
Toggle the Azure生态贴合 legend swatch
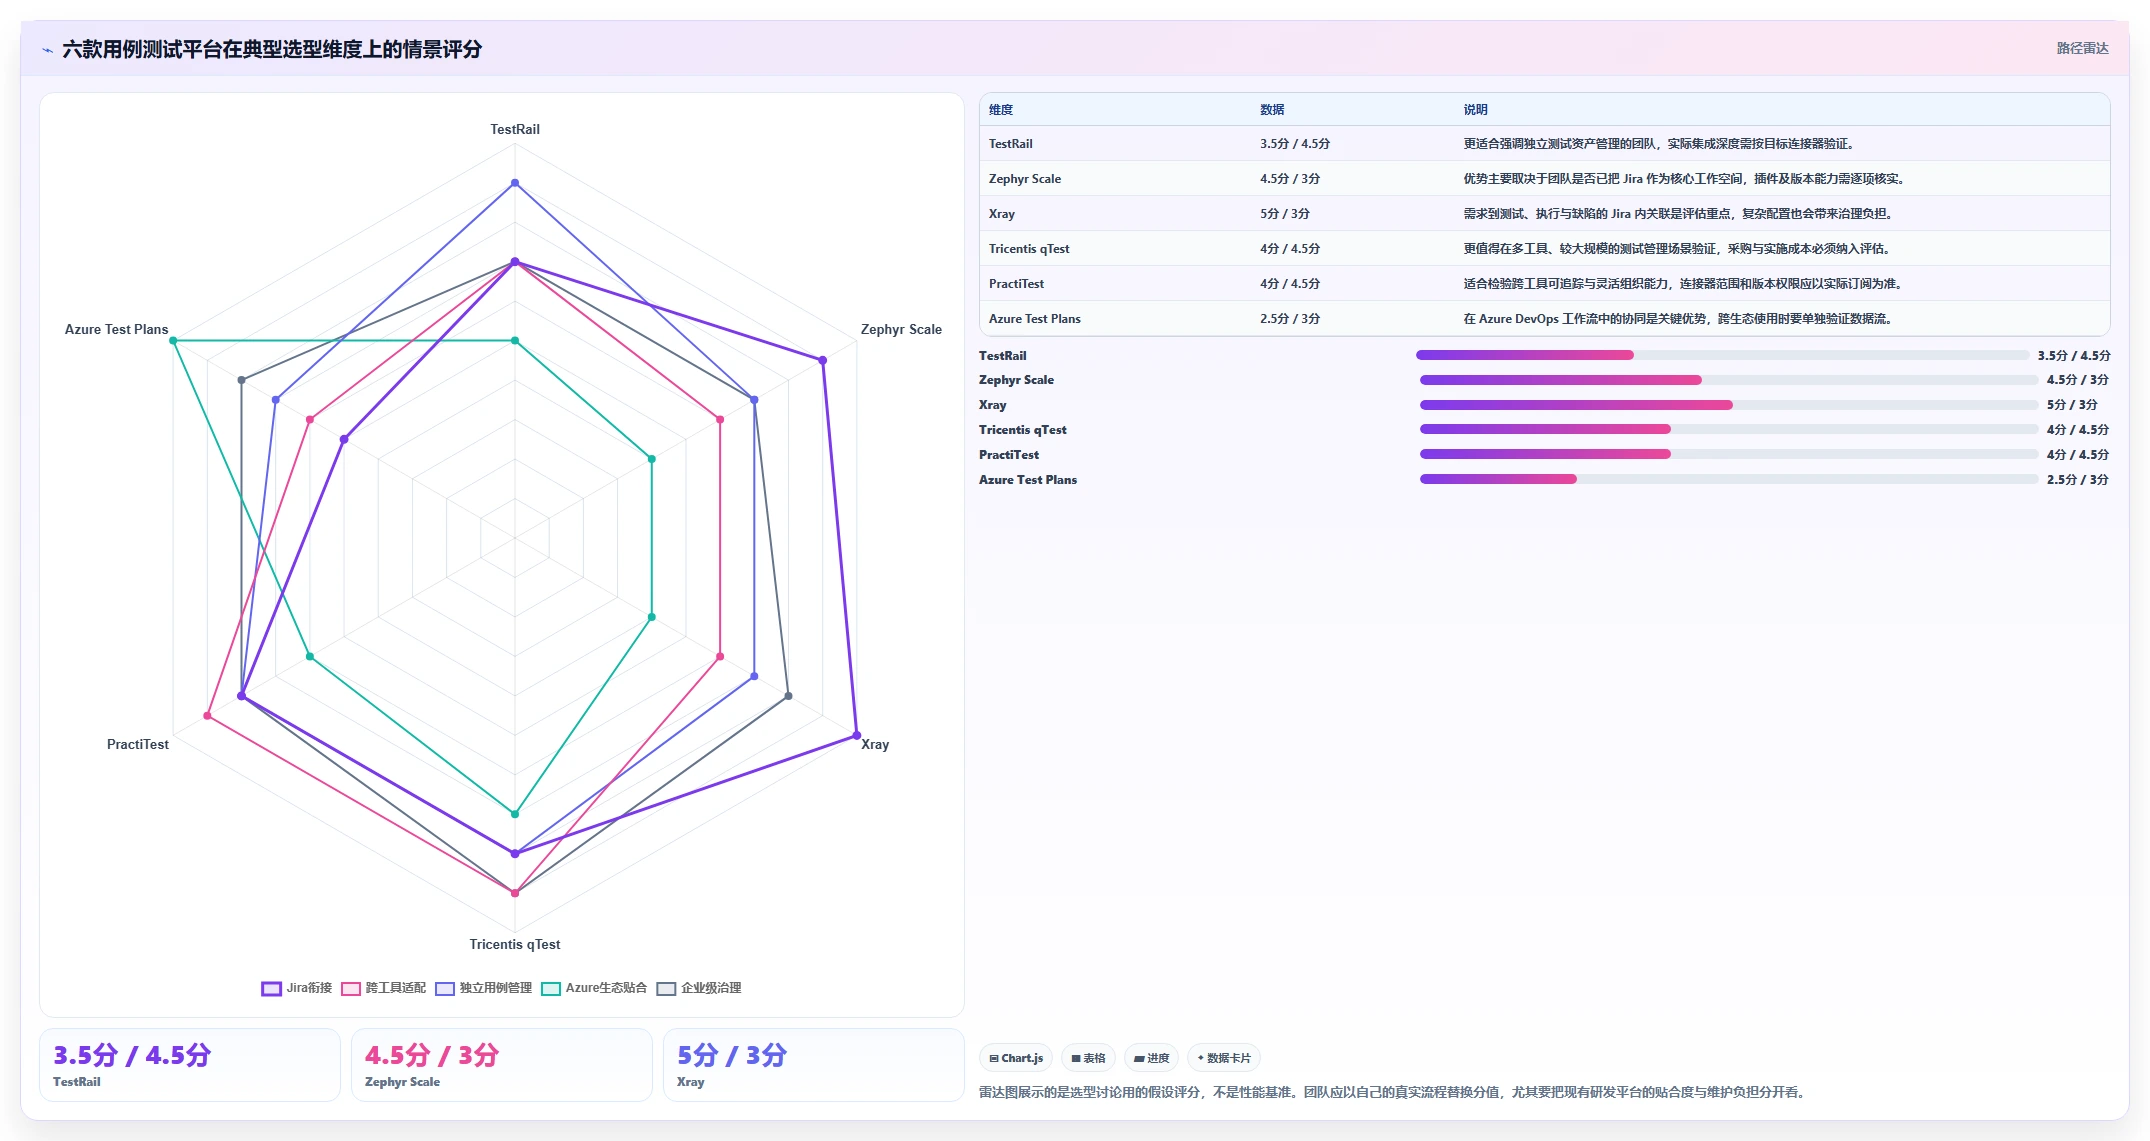pos(550,988)
